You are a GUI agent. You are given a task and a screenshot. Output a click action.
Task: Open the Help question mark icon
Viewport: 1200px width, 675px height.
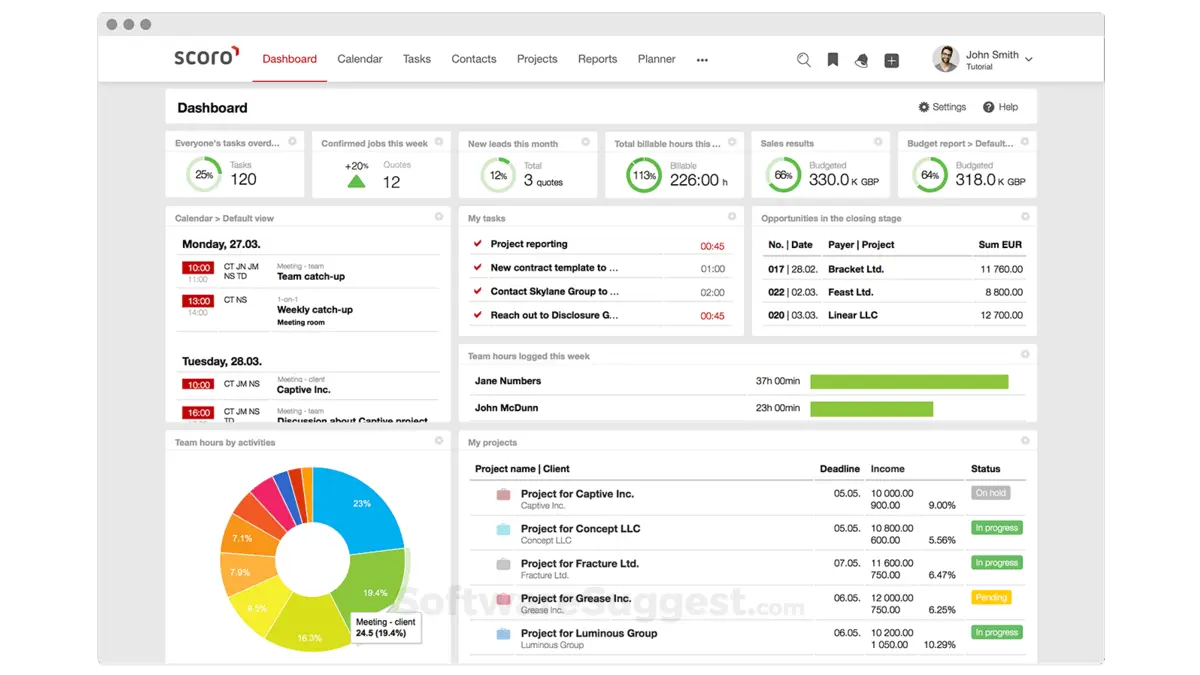pyautogui.click(x=988, y=107)
